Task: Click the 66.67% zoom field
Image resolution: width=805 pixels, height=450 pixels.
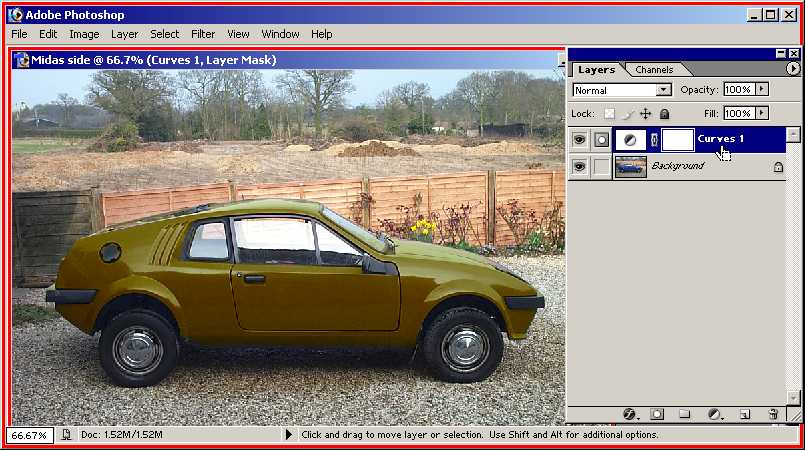Action: pyautogui.click(x=28, y=435)
